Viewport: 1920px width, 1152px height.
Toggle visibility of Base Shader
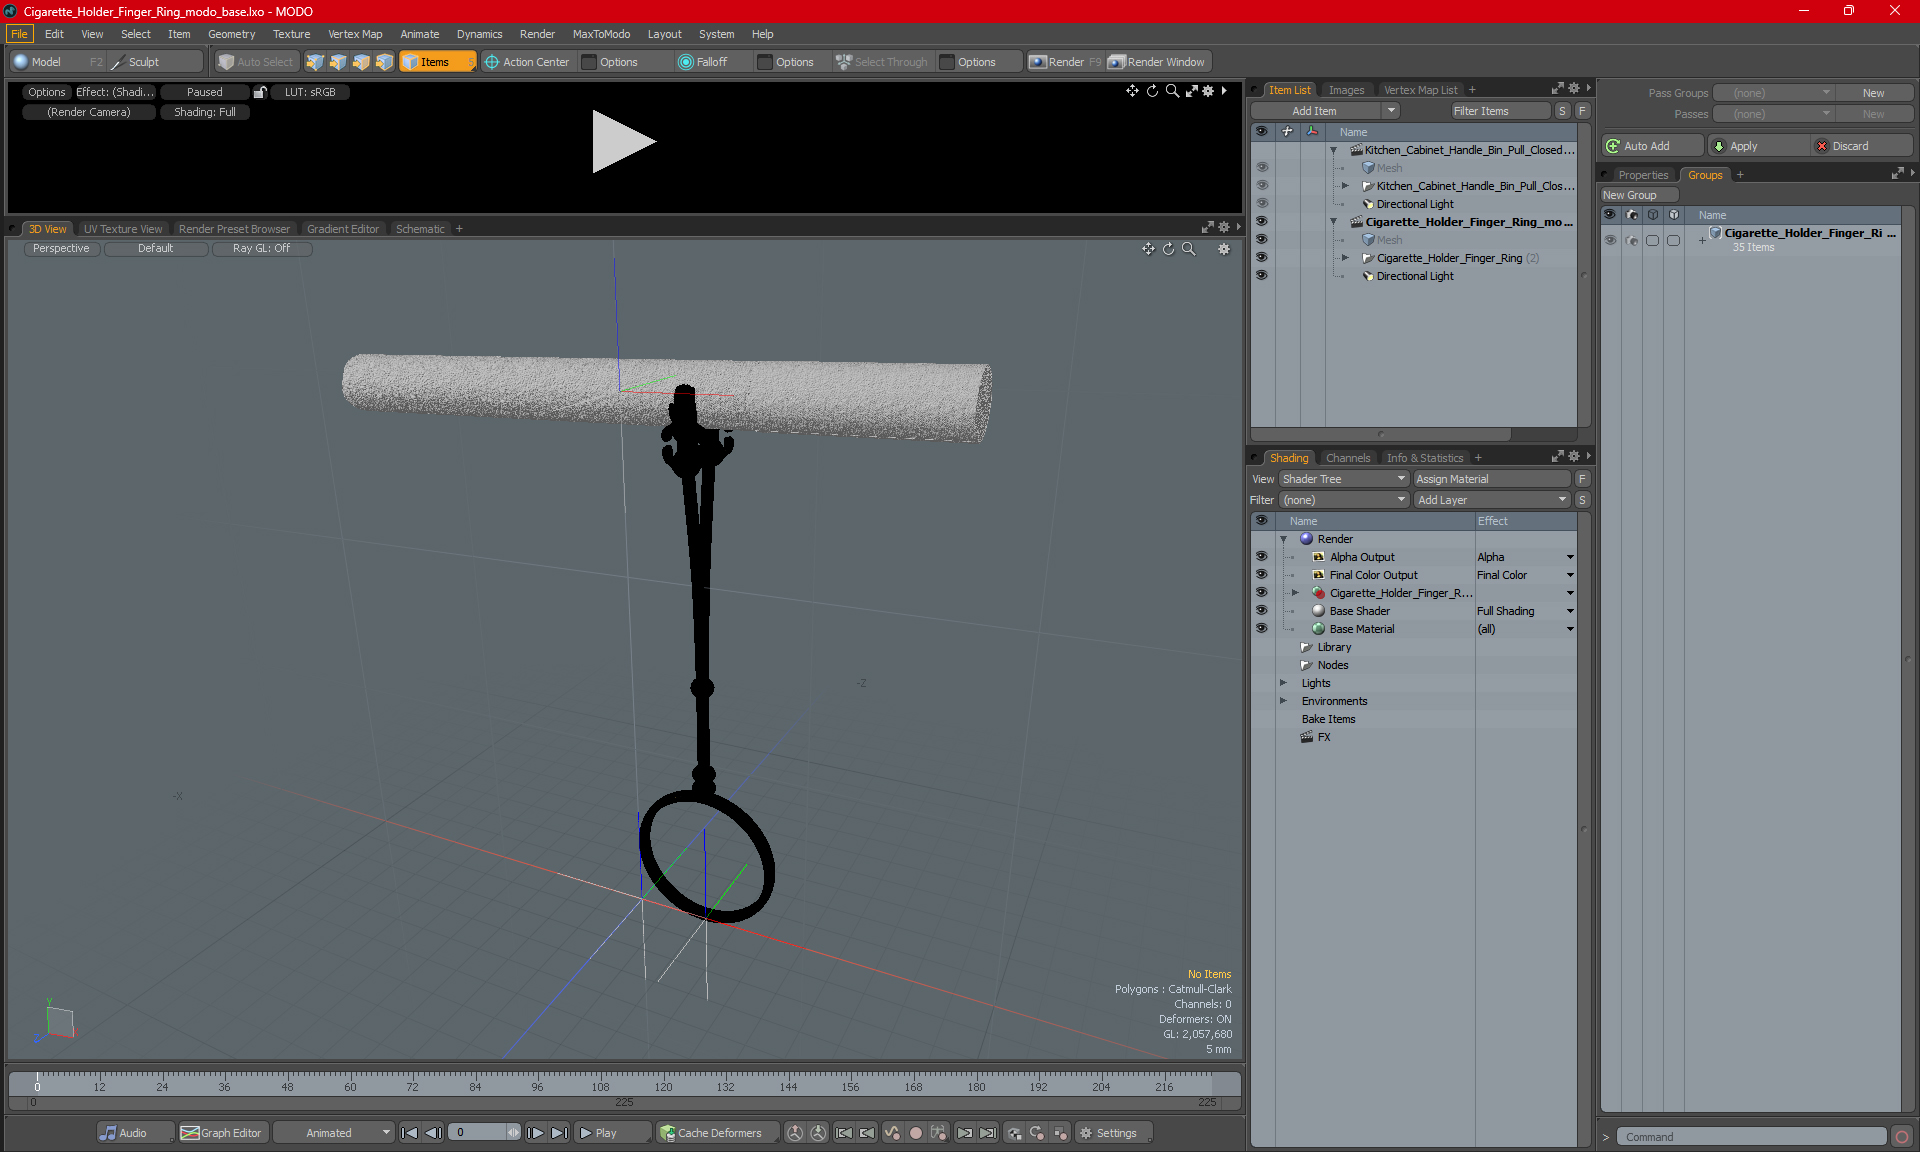(1261, 611)
